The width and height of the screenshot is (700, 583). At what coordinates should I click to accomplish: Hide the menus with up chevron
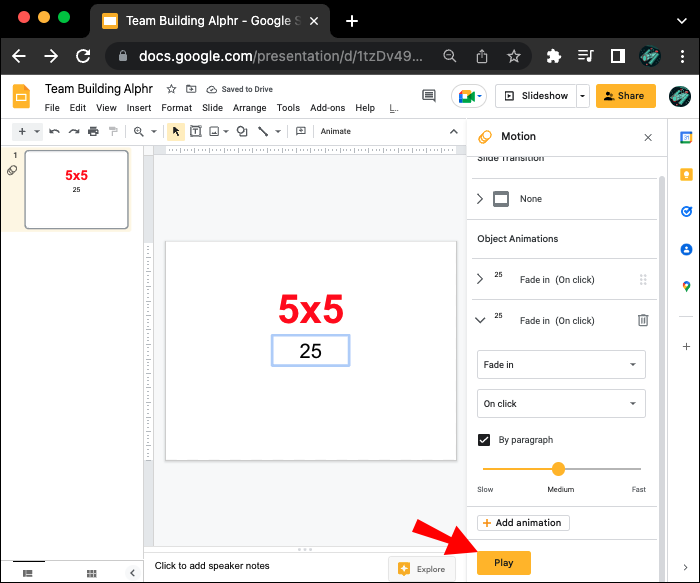(x=453, y=131)
